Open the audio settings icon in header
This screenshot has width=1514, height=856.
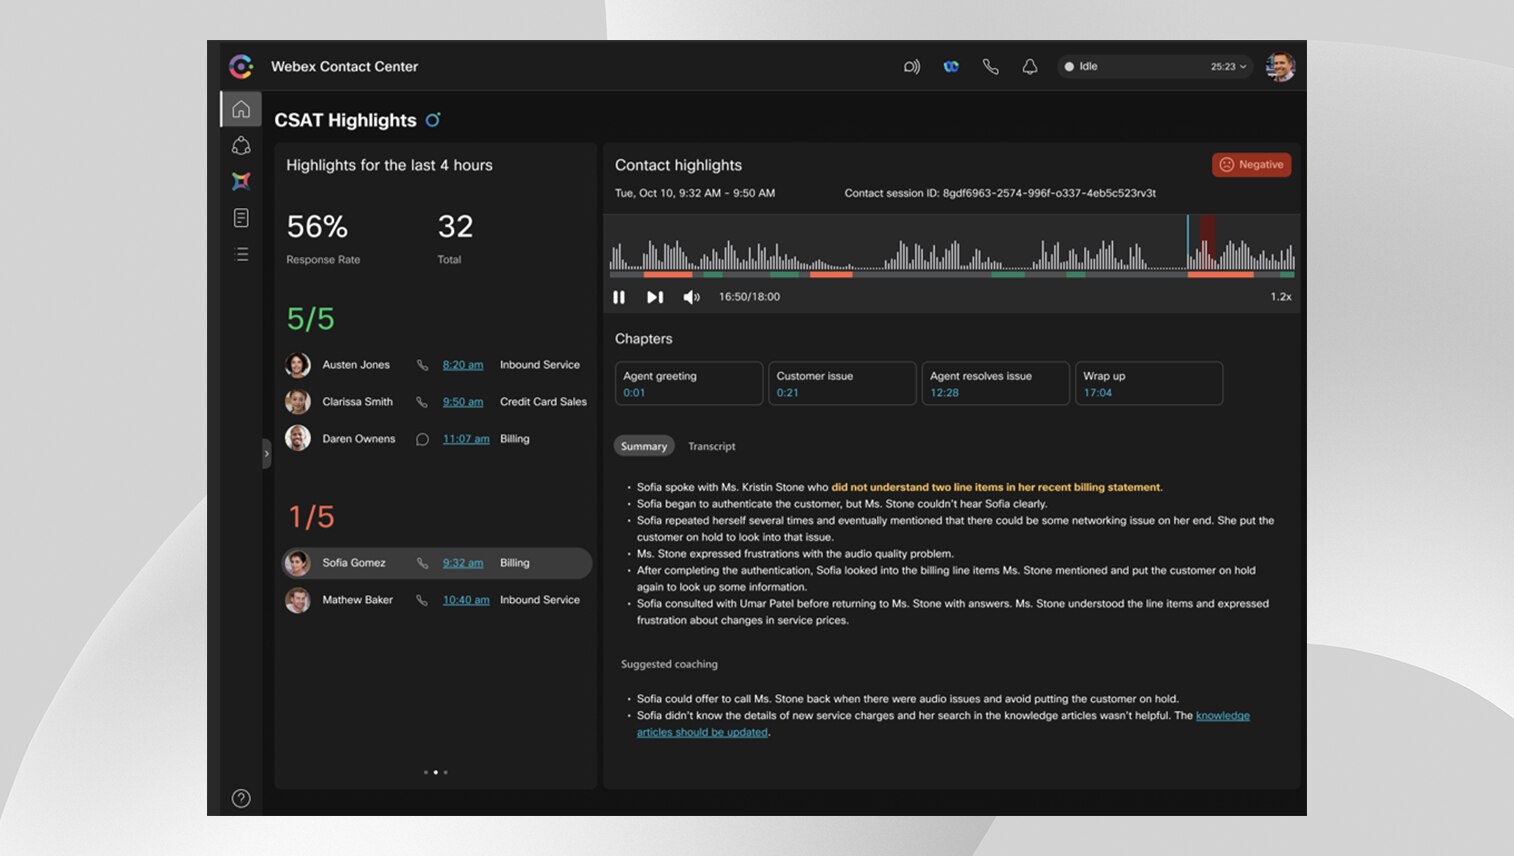click(x=911, y=67)
